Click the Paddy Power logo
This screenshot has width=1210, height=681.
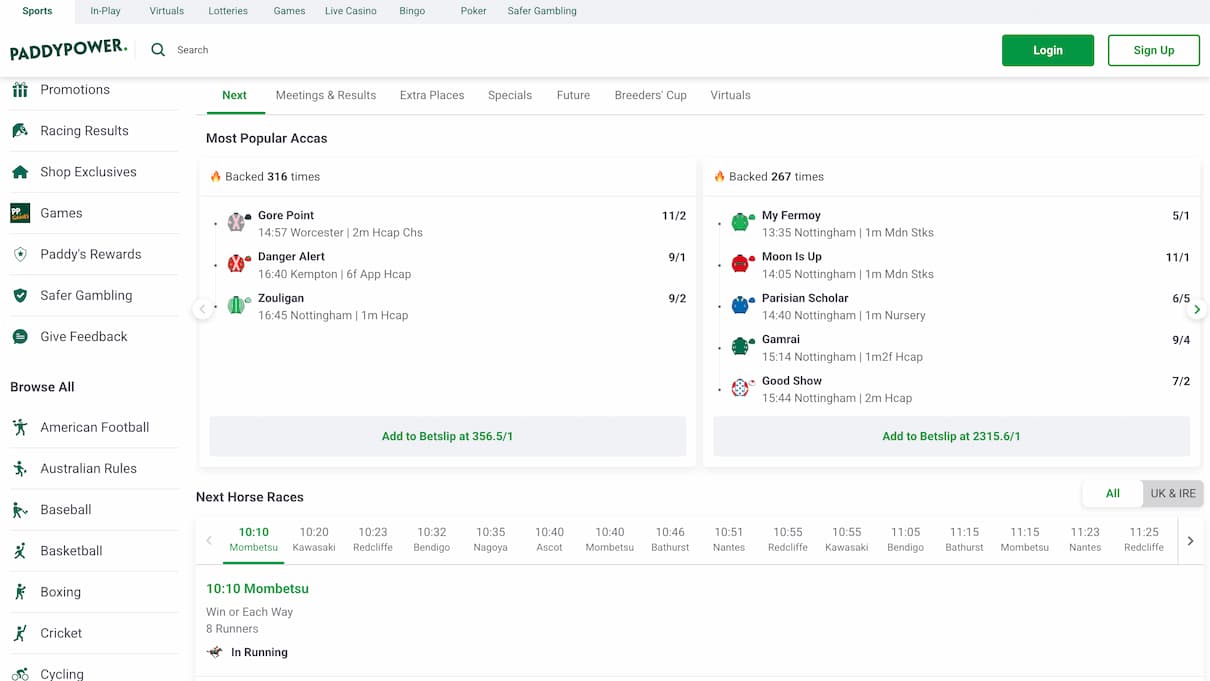[69, 50]
